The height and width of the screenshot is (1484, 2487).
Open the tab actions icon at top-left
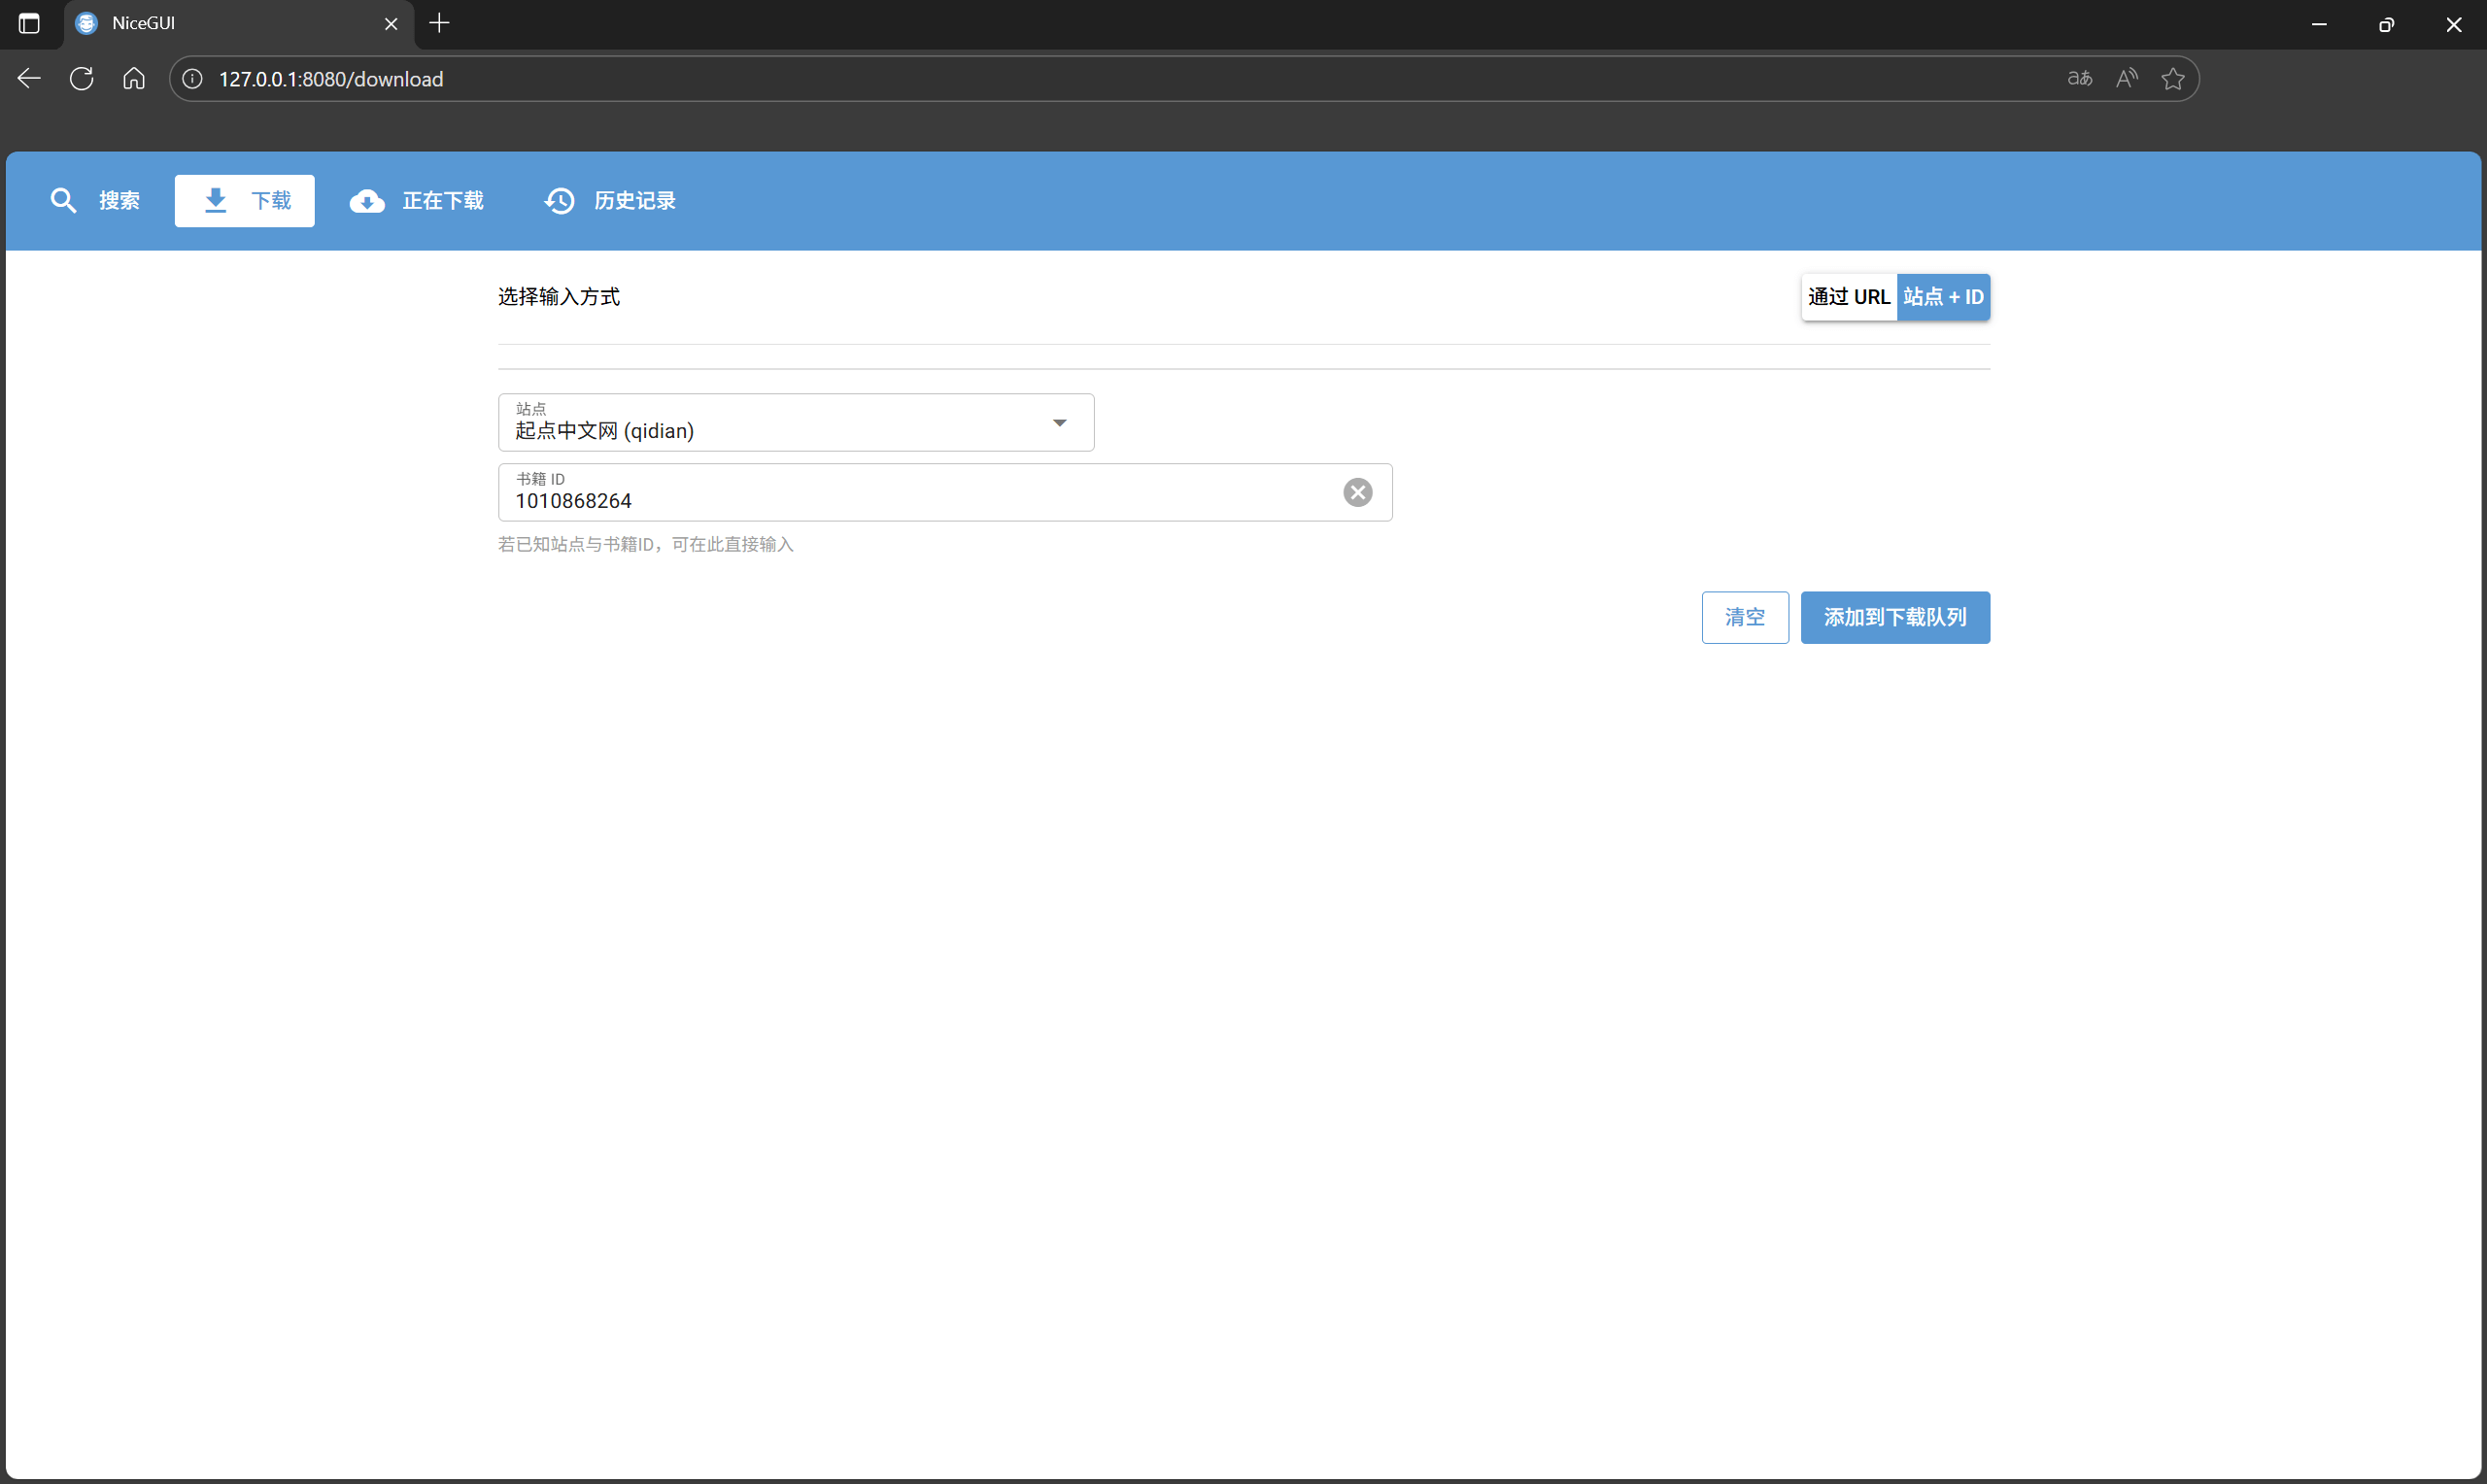(x=29, y=23)
